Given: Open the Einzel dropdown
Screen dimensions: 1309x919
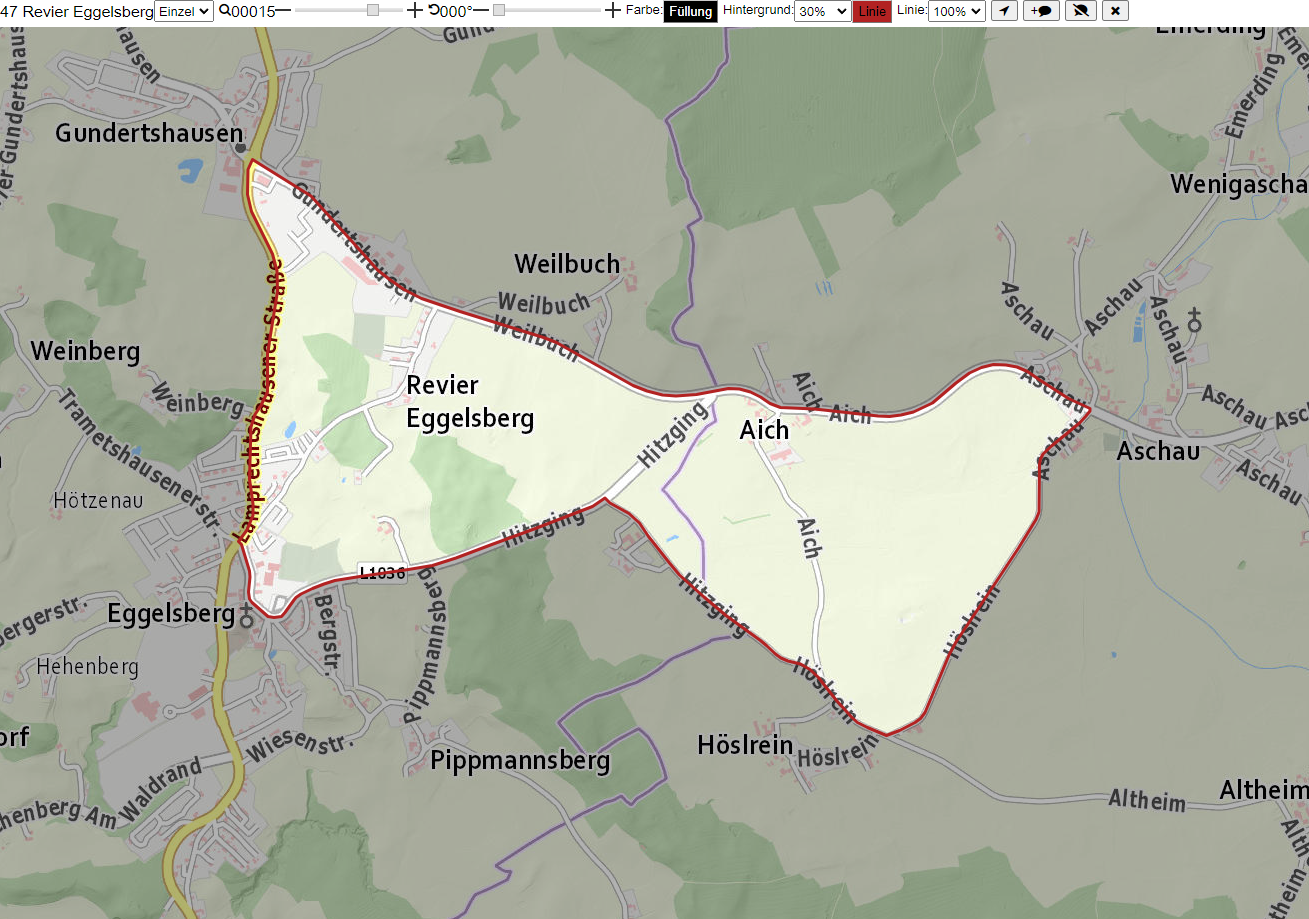Looking at the screenshot, I should click(185, 11).
